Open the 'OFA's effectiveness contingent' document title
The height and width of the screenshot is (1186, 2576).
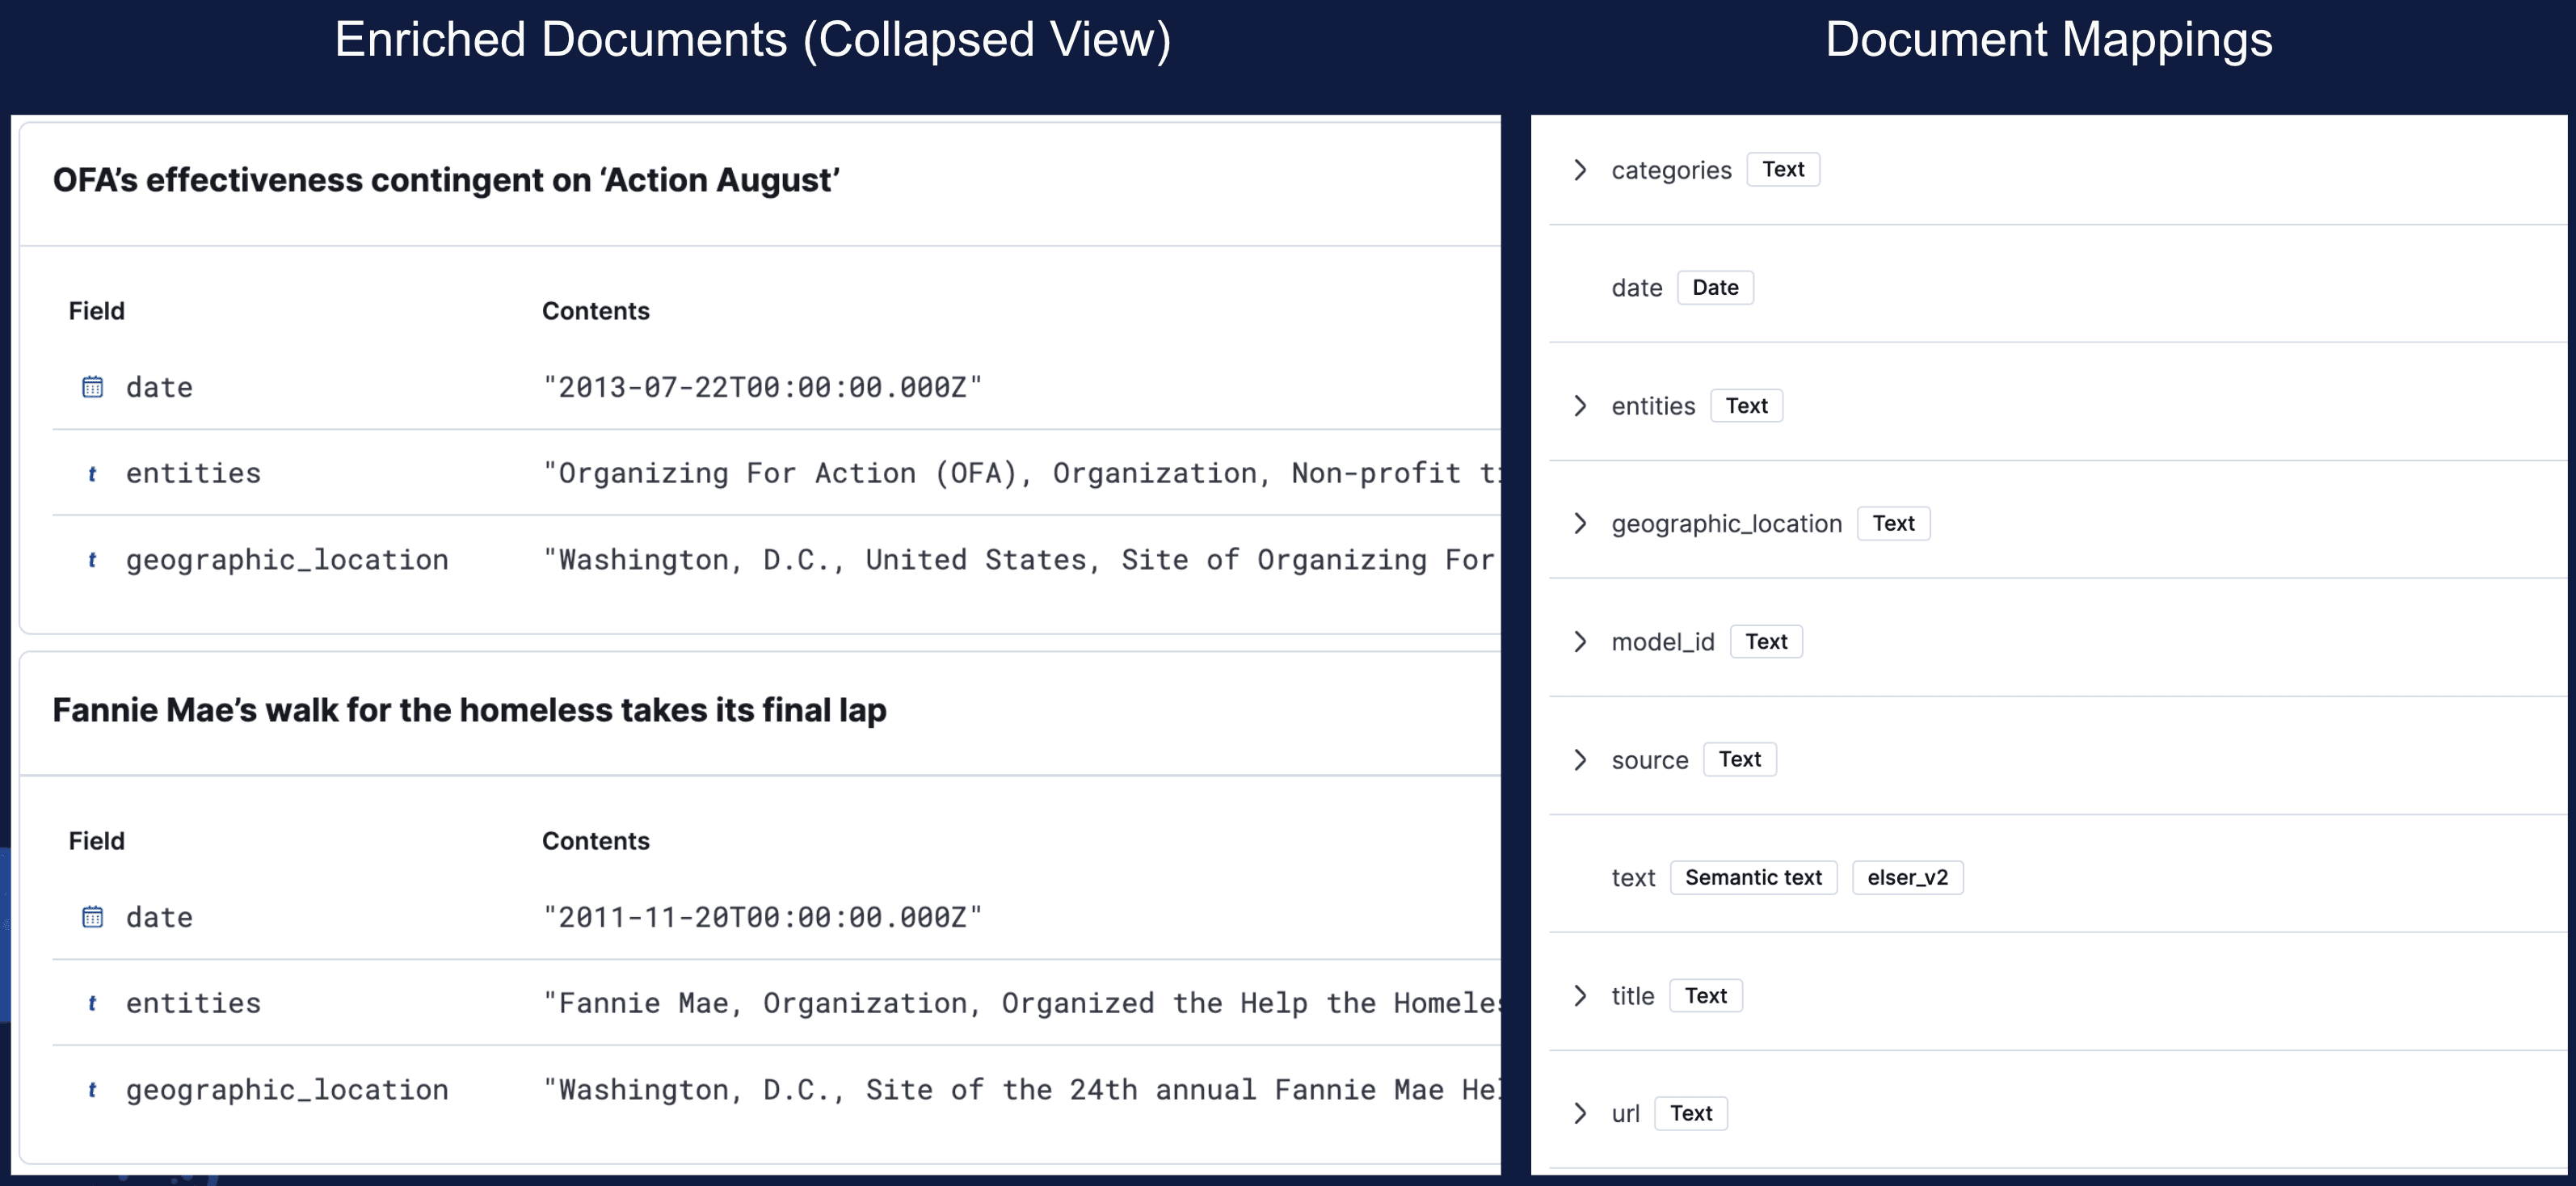point(446,181)
